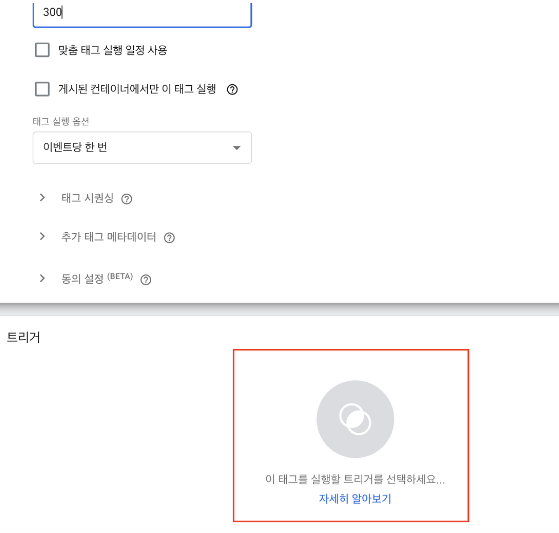Open help icon next to 게시된 컨테이너에서만 이 태그 실행
This screenshot has height=533, width=559.
point(232,89)
